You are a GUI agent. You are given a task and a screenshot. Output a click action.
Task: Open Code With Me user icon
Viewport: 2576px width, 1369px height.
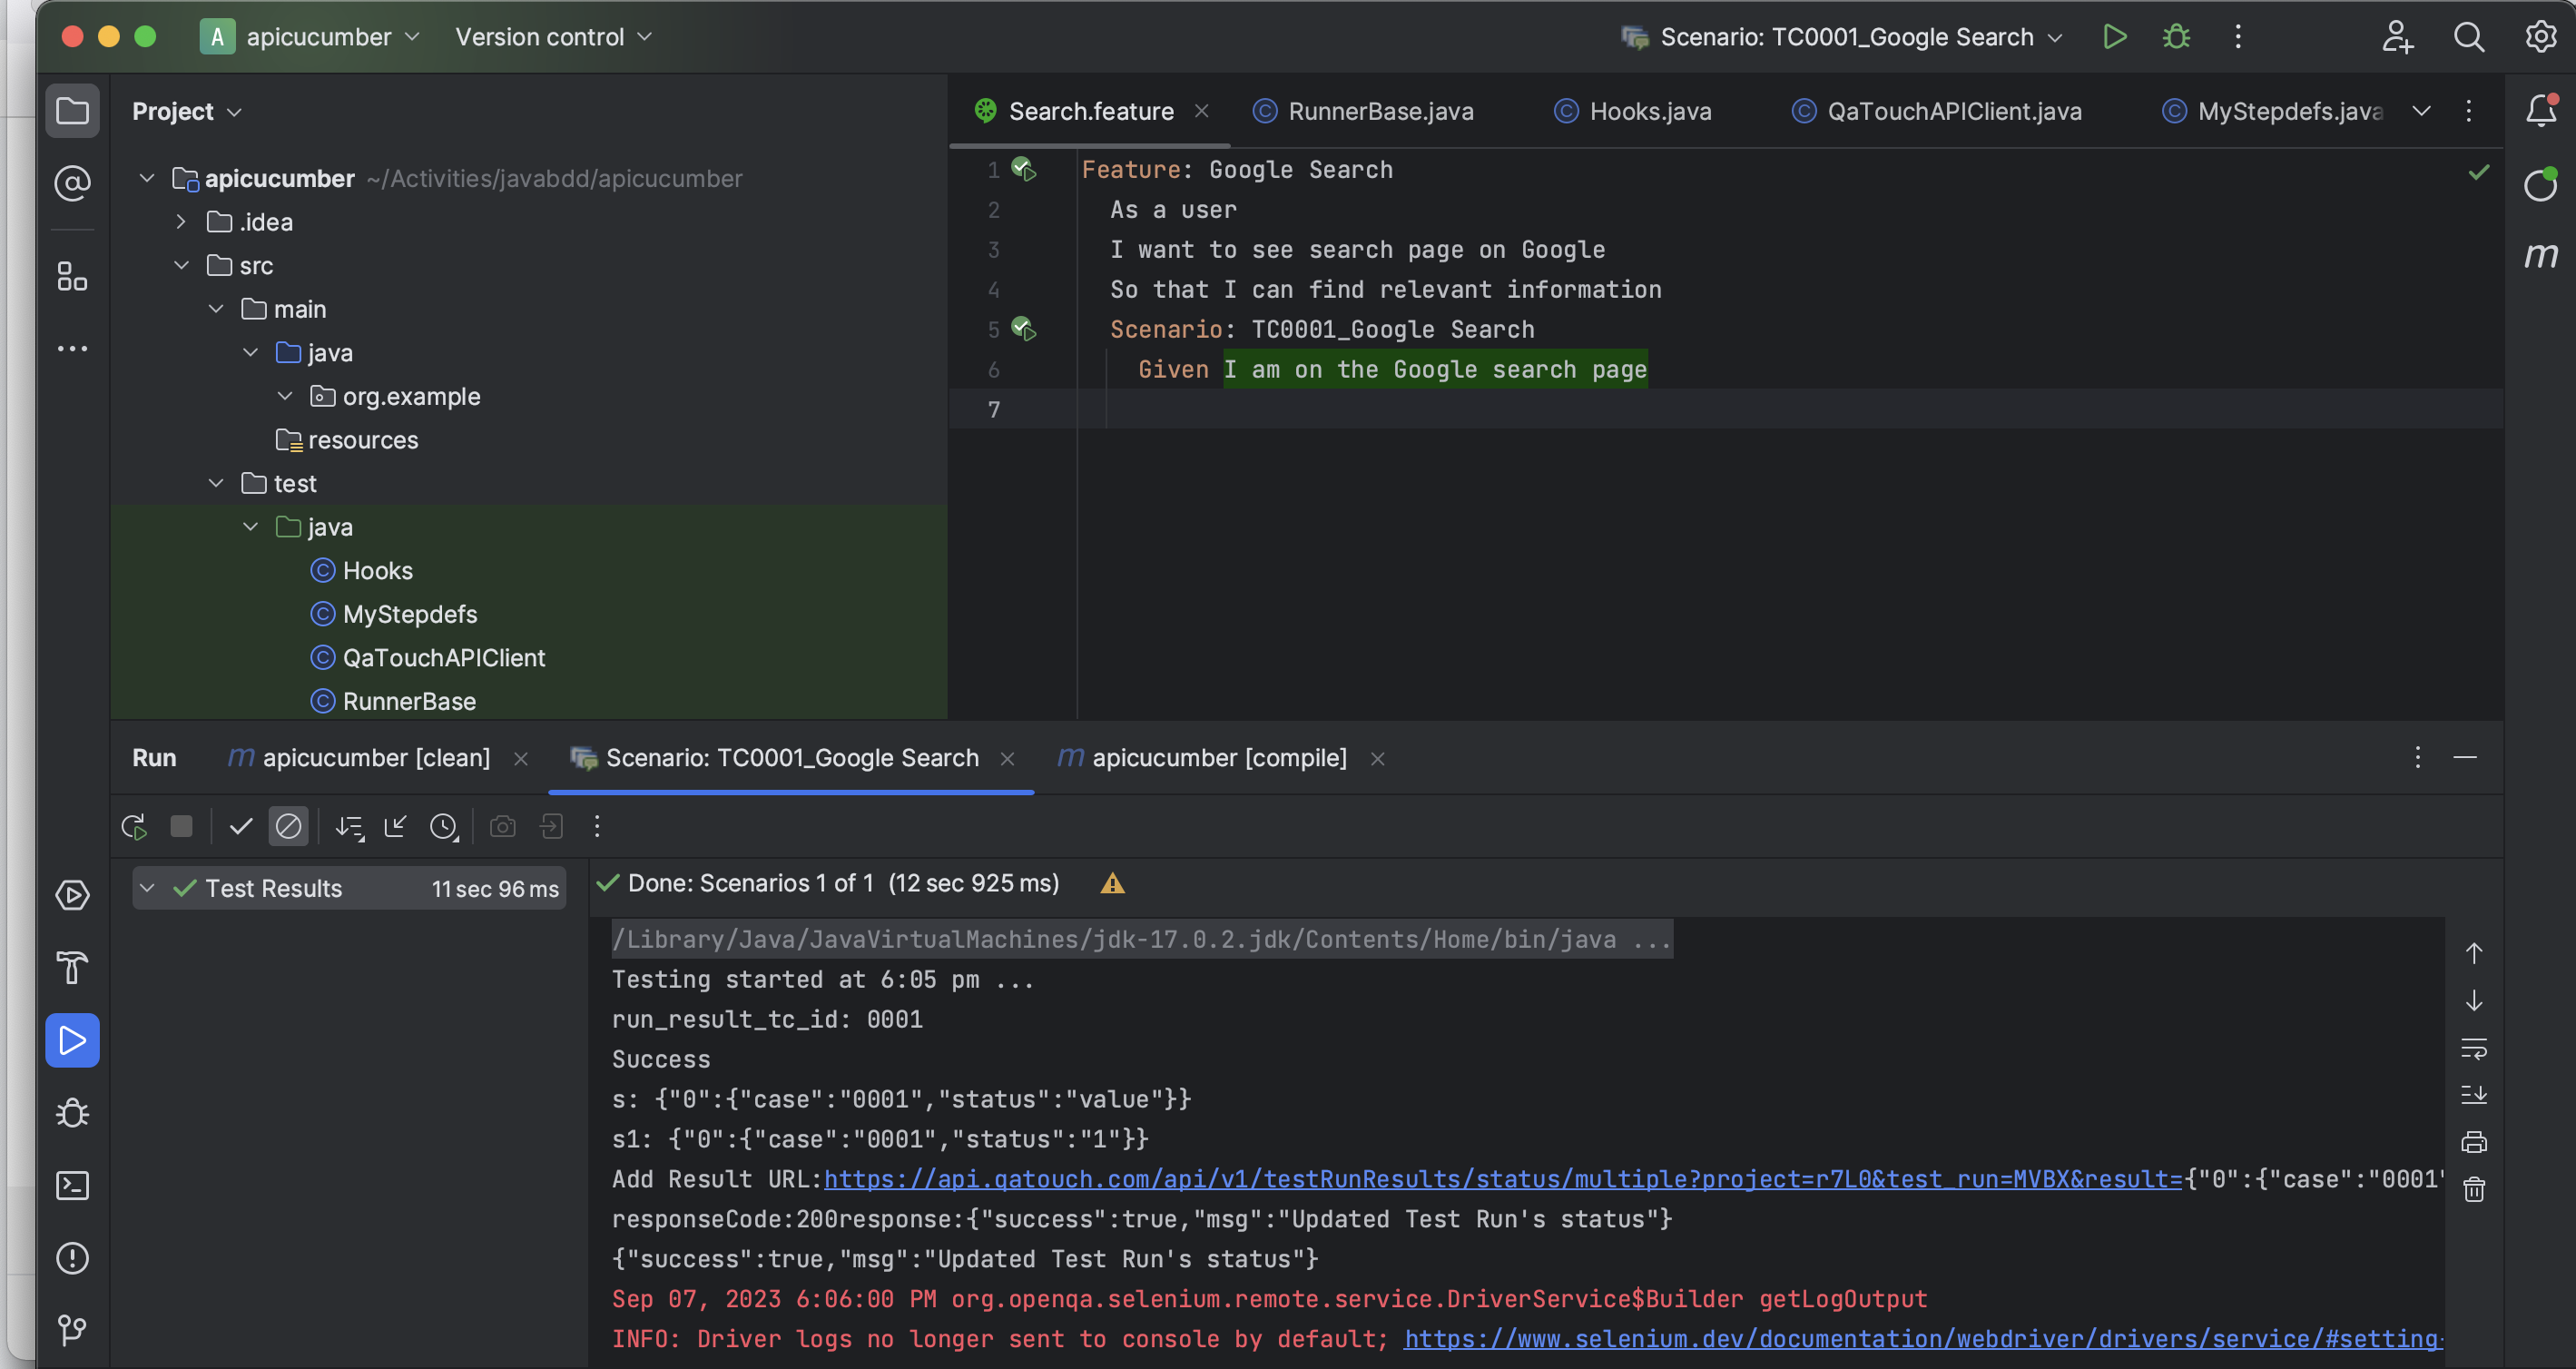coord(2397,37)
